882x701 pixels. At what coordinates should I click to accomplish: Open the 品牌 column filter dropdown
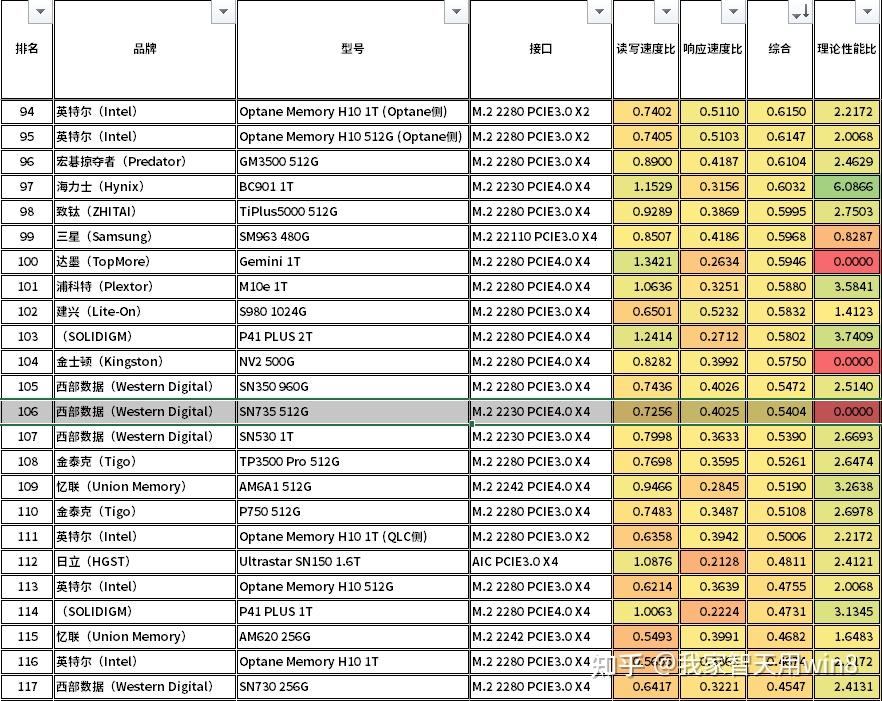point(223,11)
